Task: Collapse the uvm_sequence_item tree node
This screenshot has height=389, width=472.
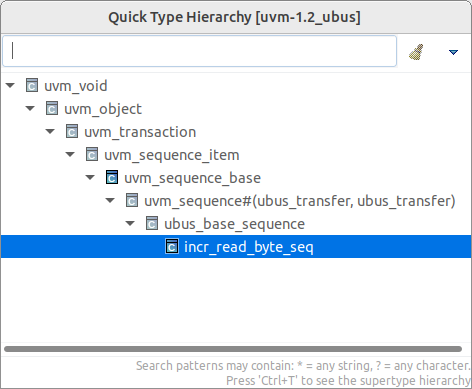Action: (70, 155)
